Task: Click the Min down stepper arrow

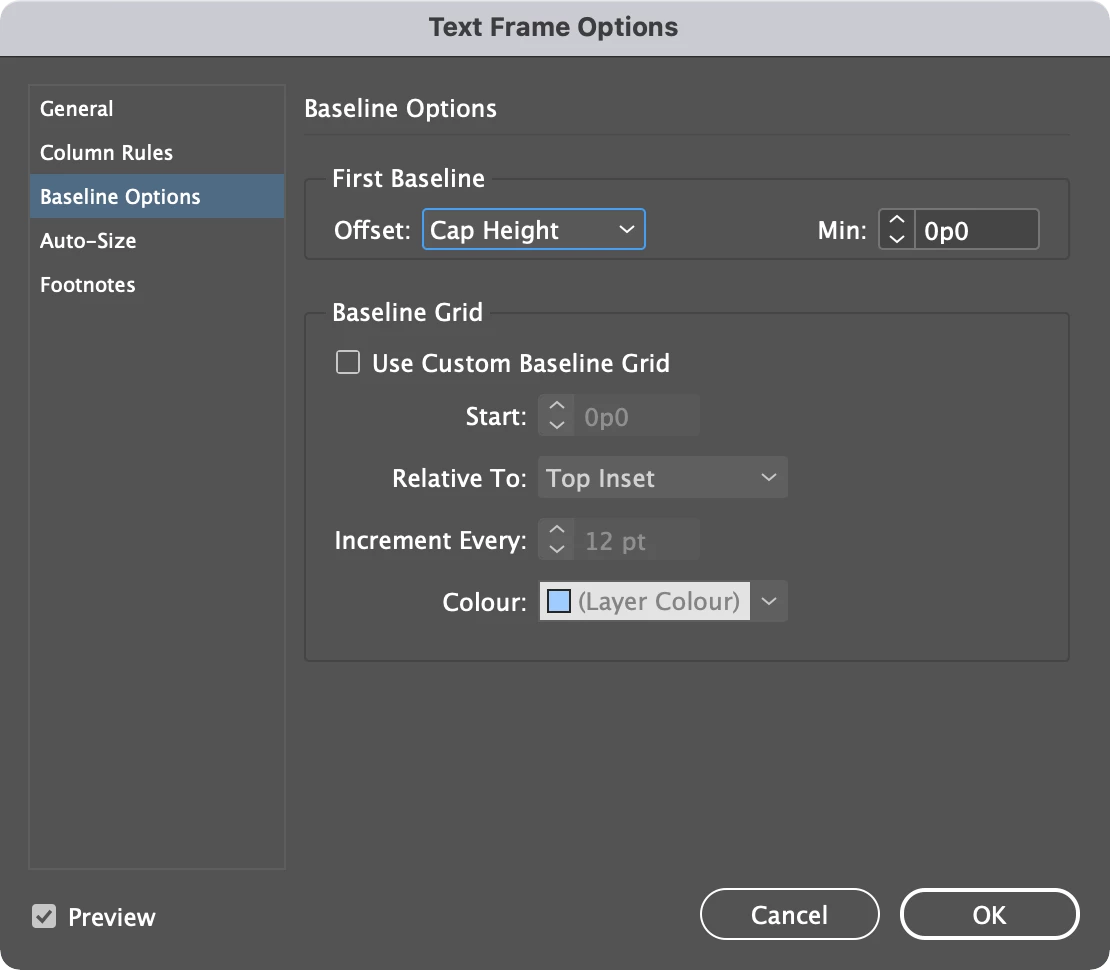Action: (896, 238)
